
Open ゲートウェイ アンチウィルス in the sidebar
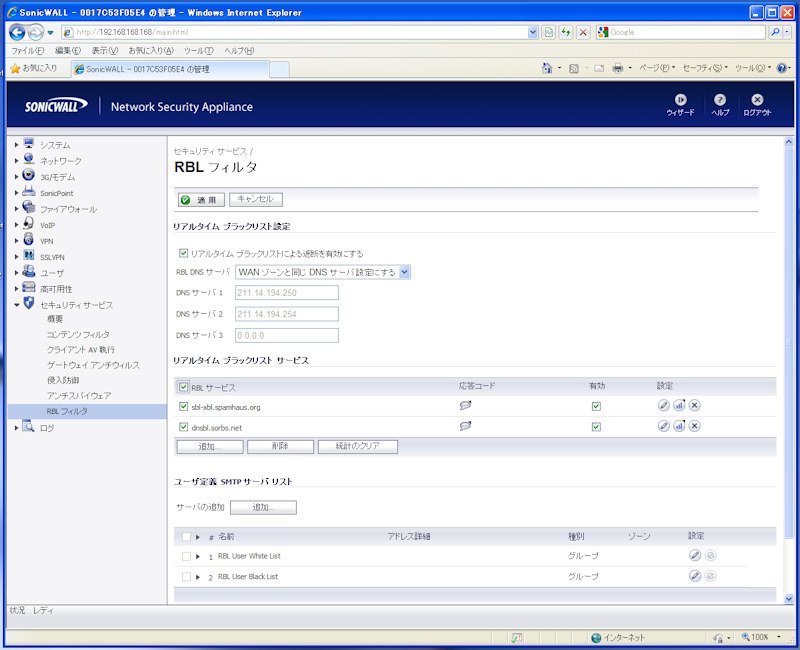[93, 365]
